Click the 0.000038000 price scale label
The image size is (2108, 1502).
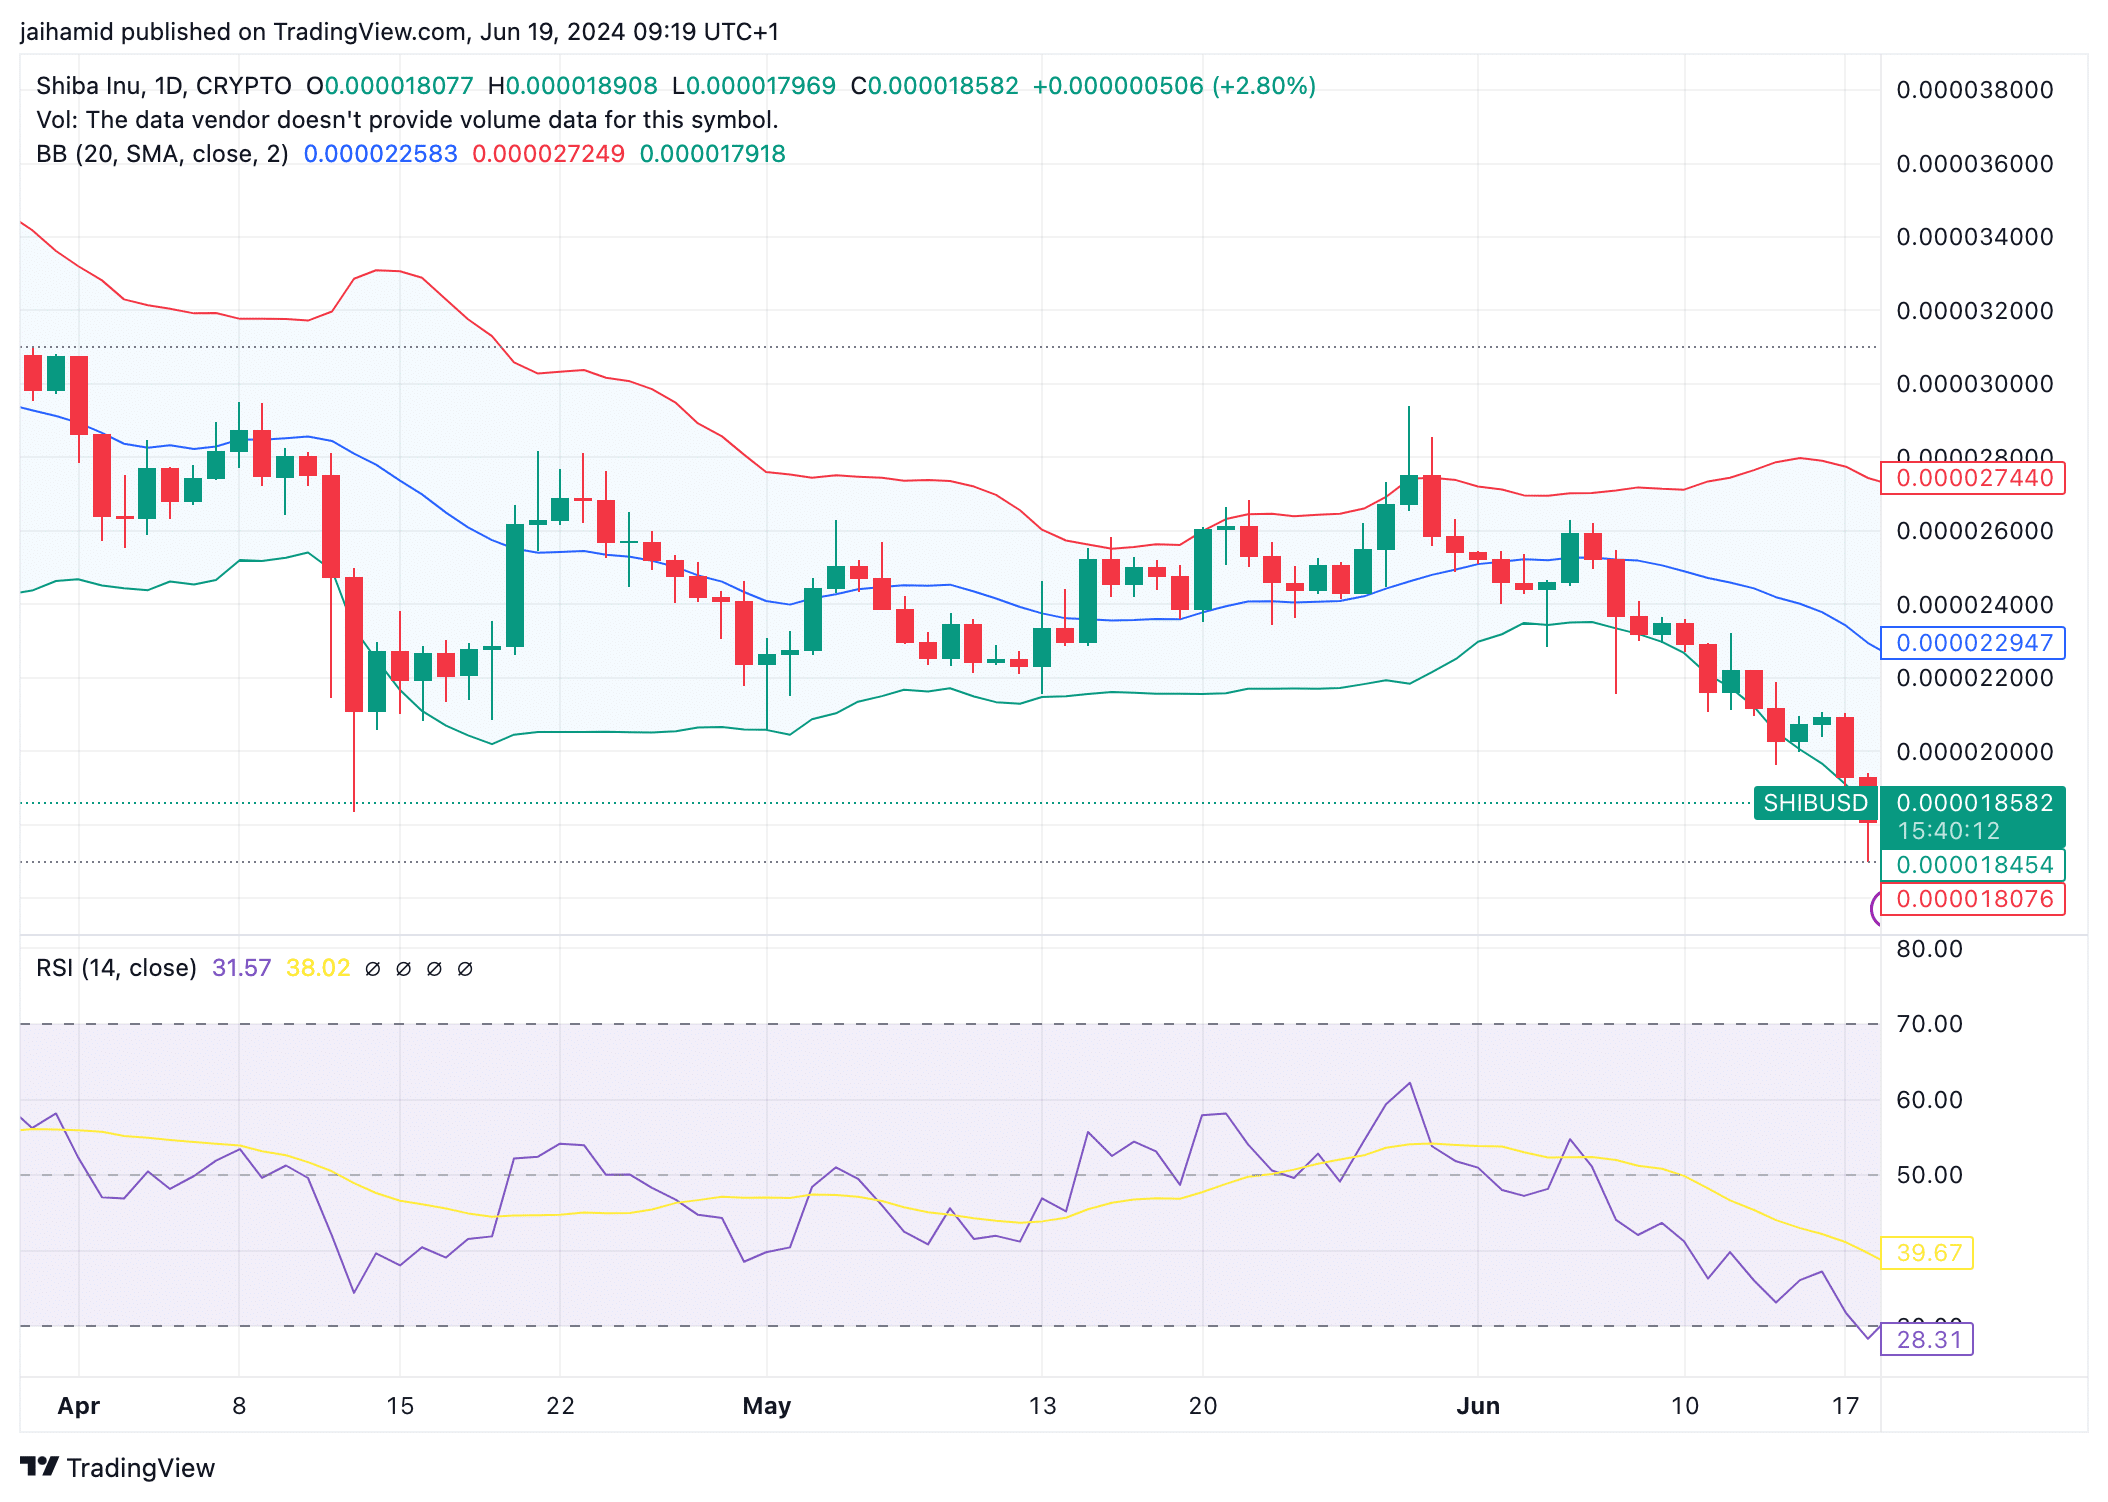[x=1974, y=90]
